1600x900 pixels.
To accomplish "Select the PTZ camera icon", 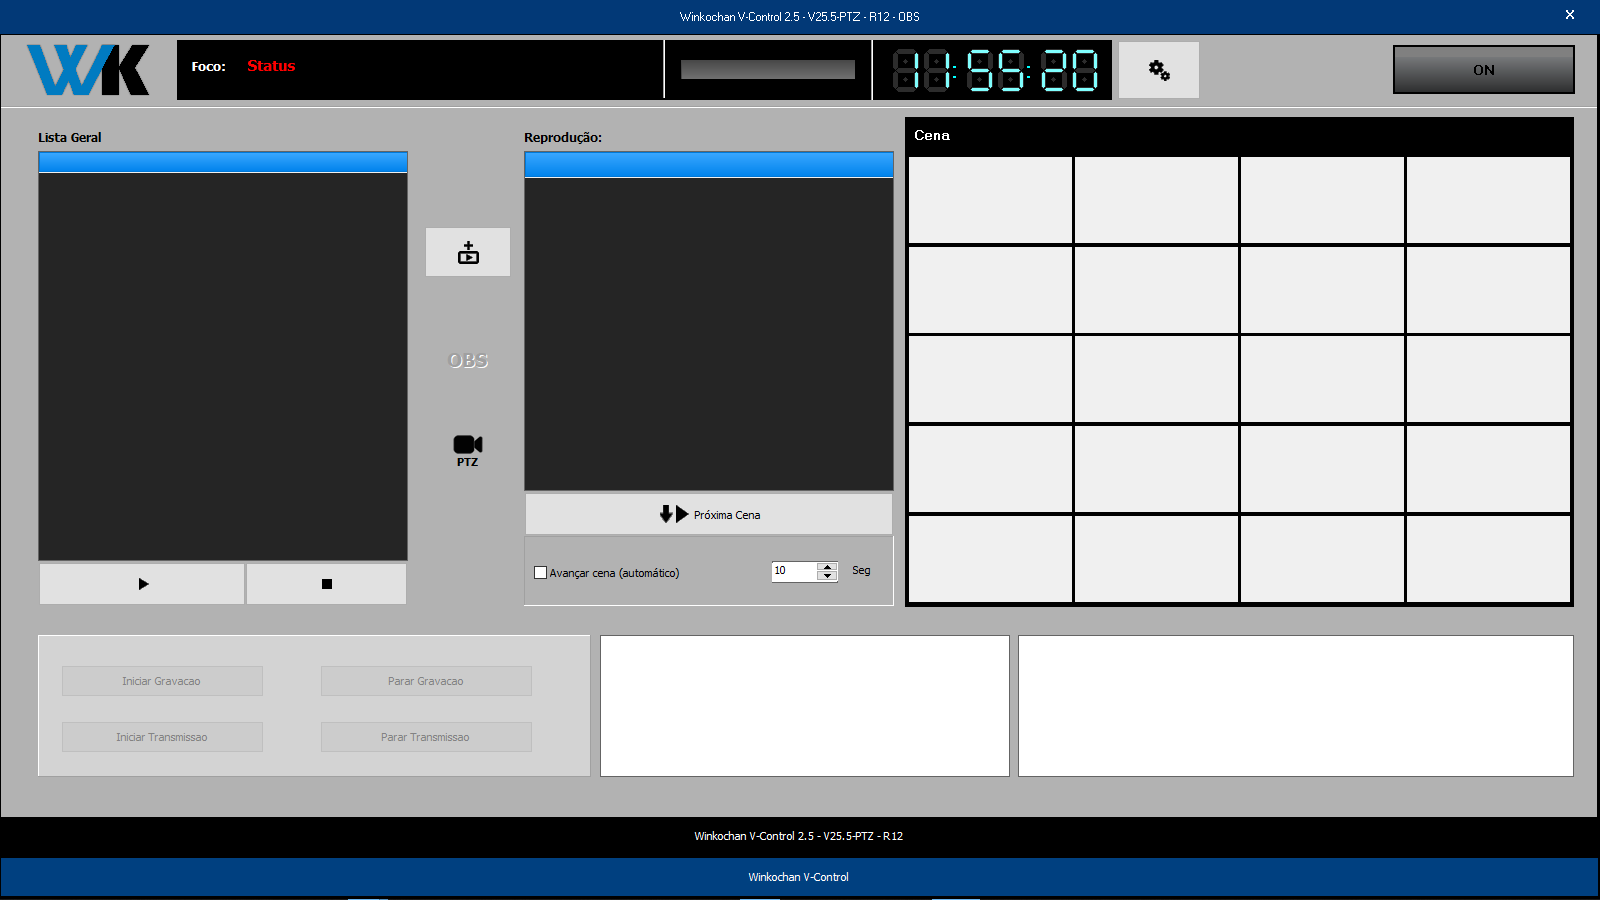I will pyautogui.click(x=467, y=448).
